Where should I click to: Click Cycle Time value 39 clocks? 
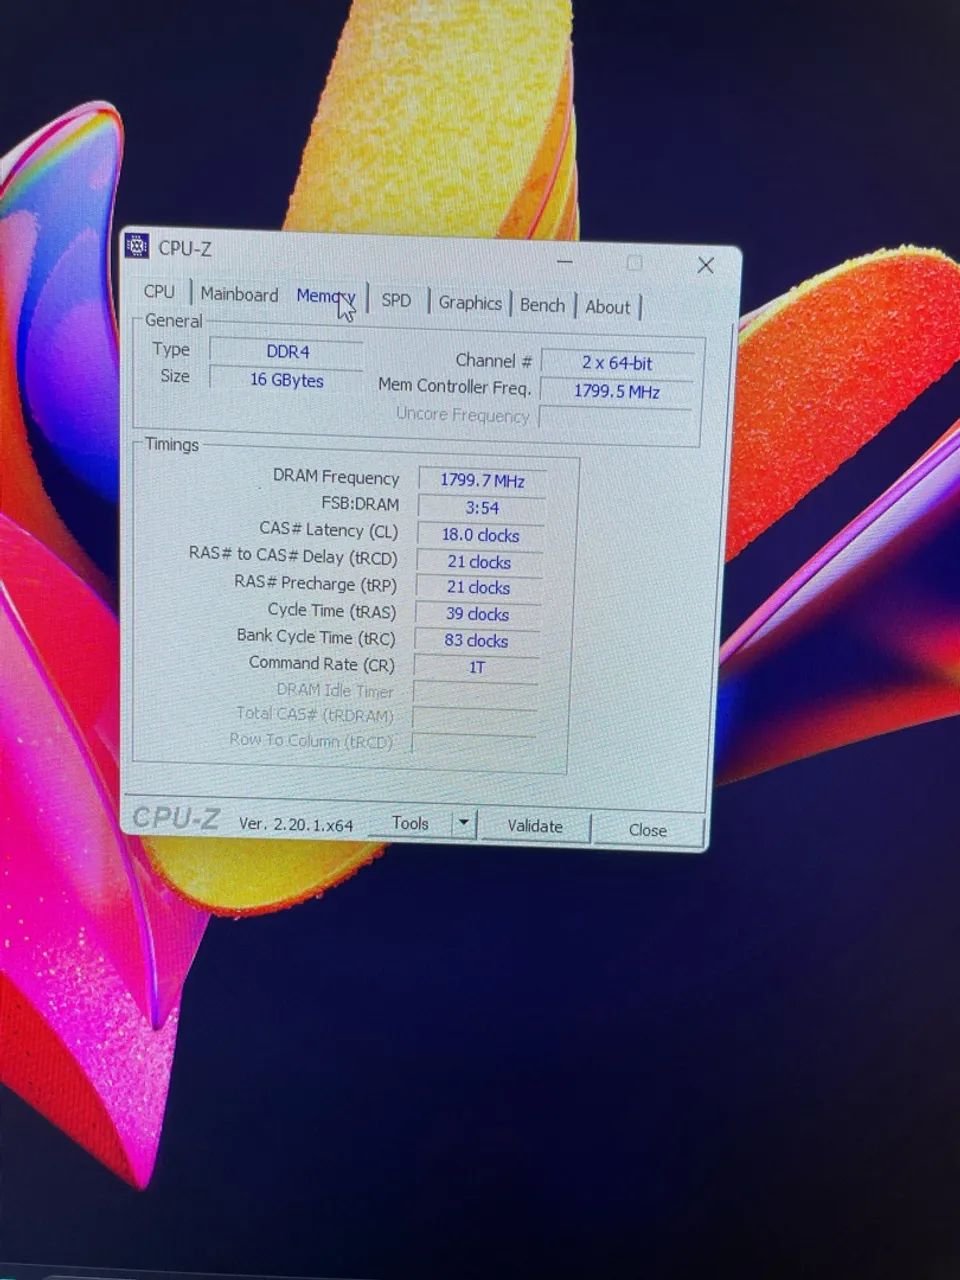tap(477, 614)
